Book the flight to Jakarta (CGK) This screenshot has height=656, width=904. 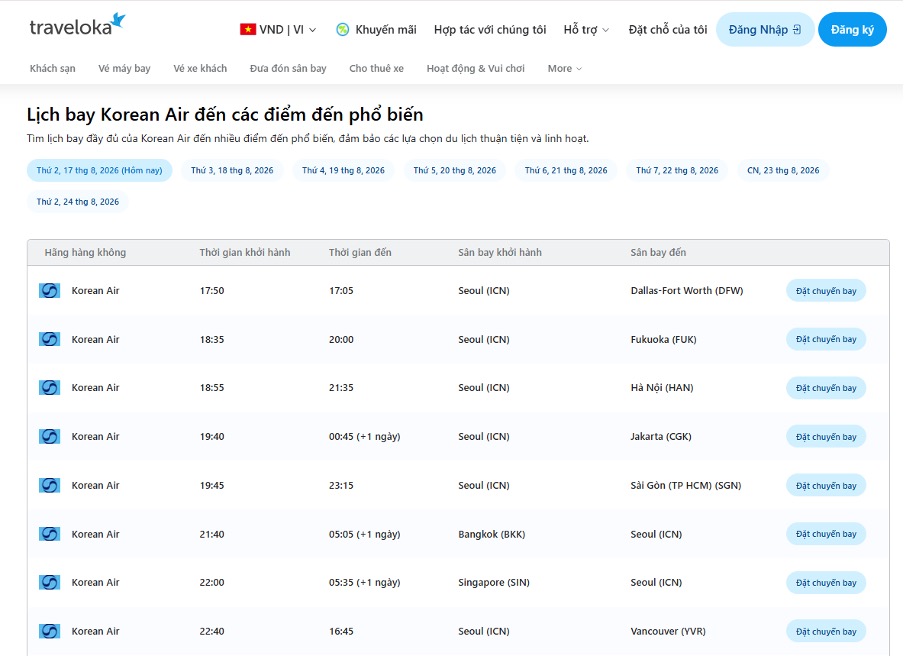point(826,437)
